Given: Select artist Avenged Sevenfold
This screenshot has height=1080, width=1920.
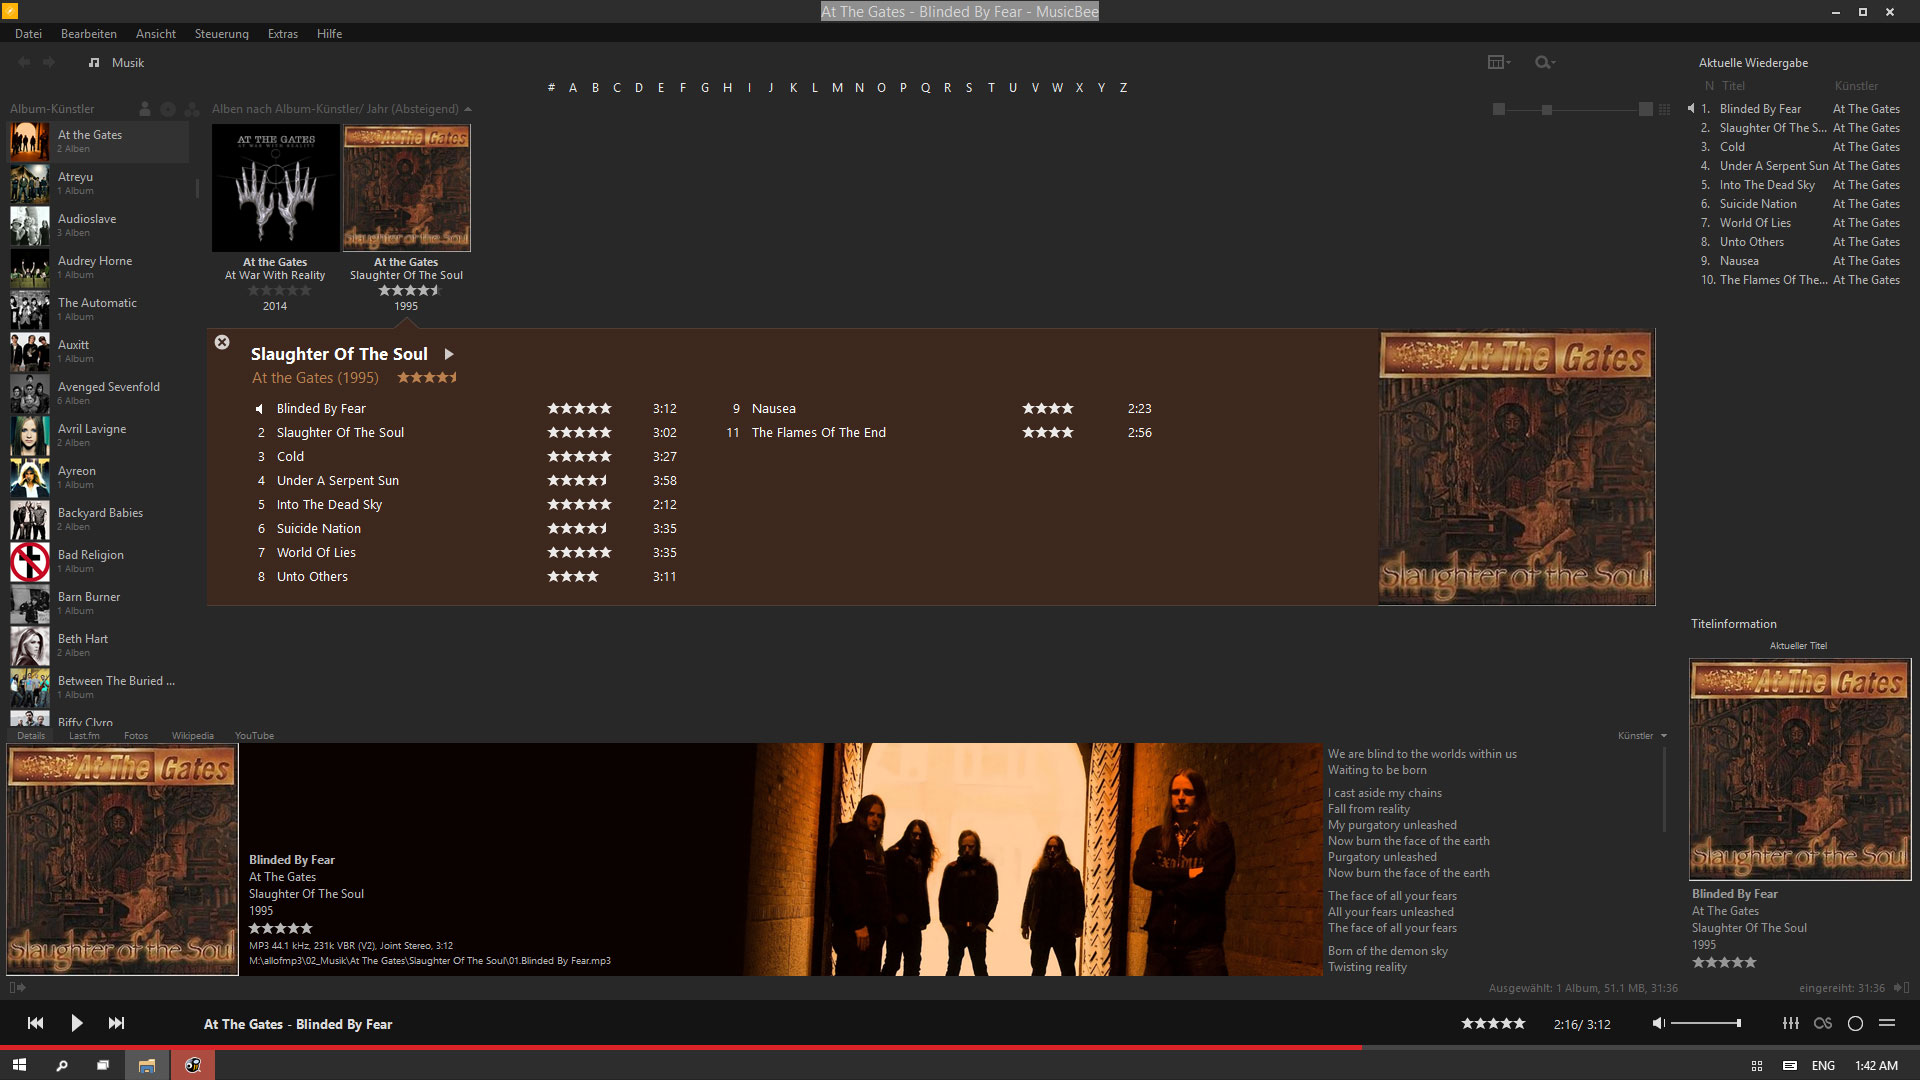Looking at the screenshot, I should [98, 394].
